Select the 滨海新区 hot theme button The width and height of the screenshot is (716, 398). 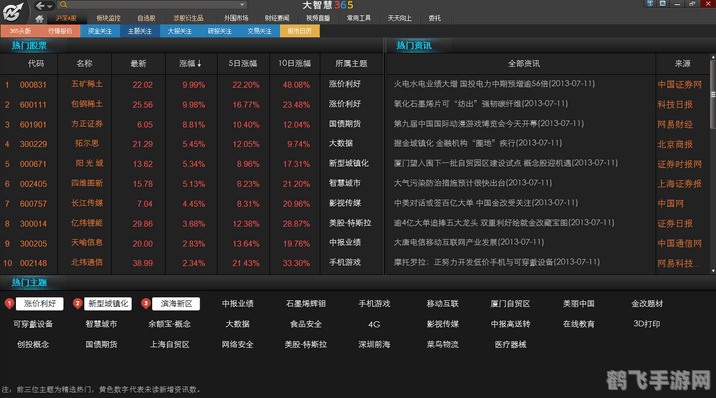[x=176, y=304]
